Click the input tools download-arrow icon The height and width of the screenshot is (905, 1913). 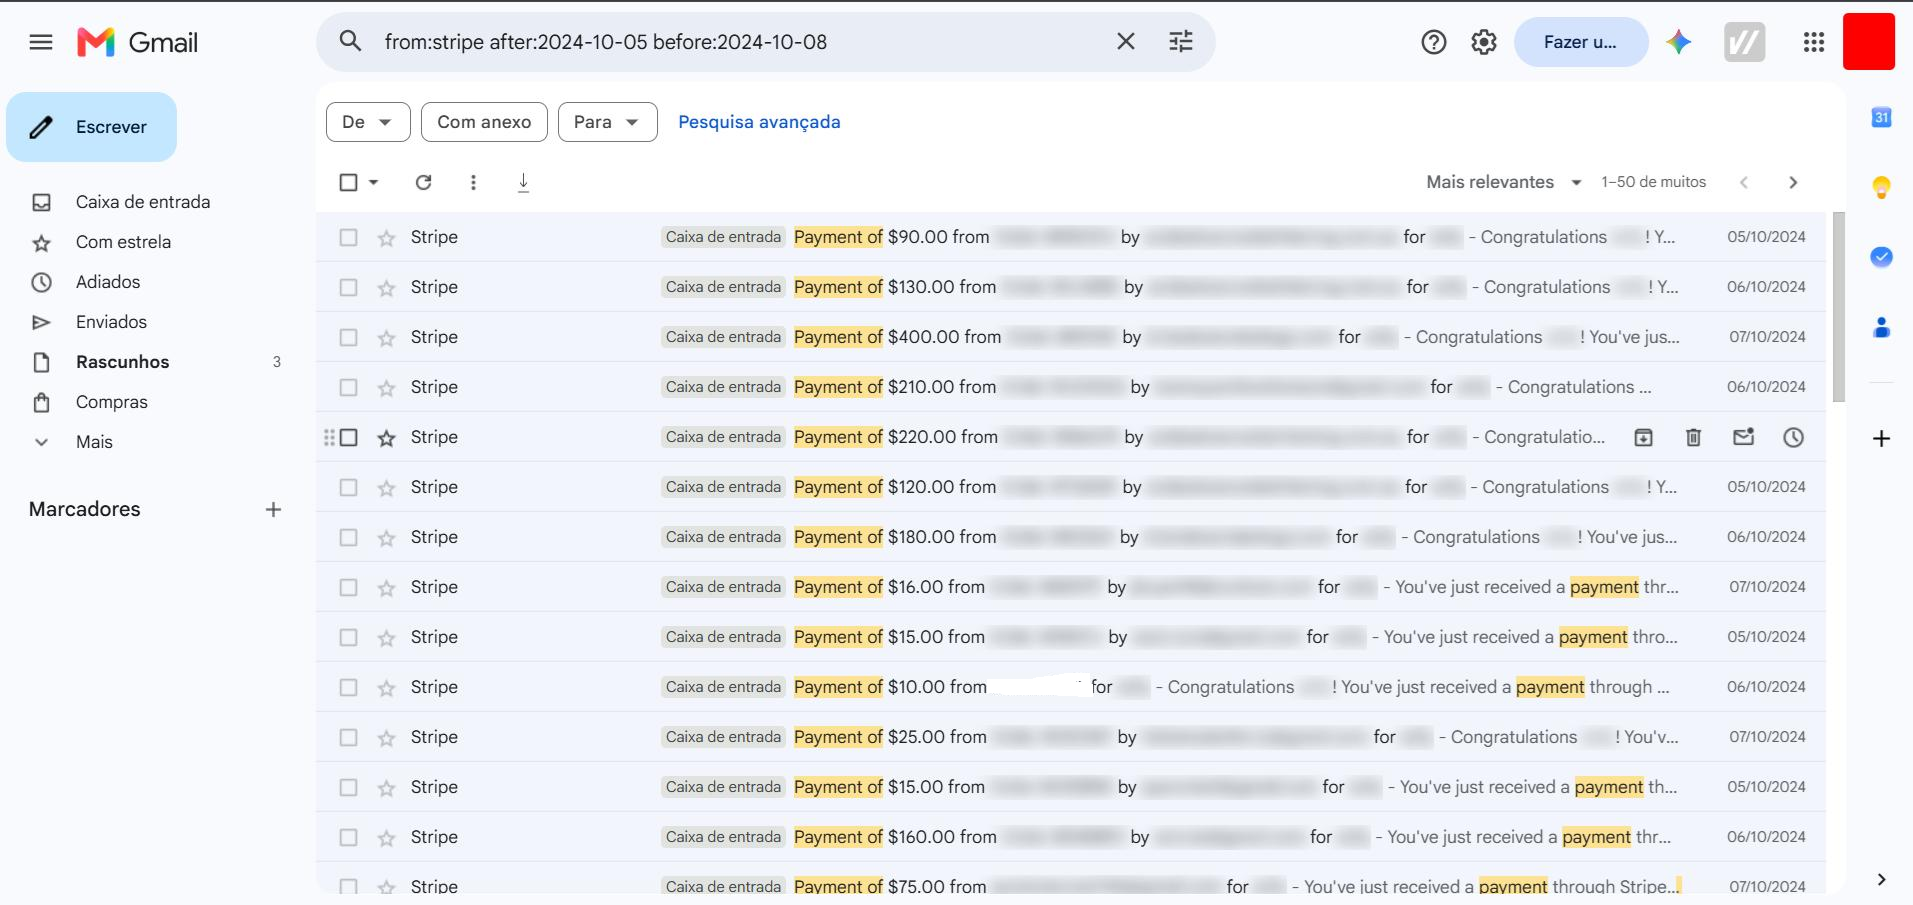click(523, 182)
